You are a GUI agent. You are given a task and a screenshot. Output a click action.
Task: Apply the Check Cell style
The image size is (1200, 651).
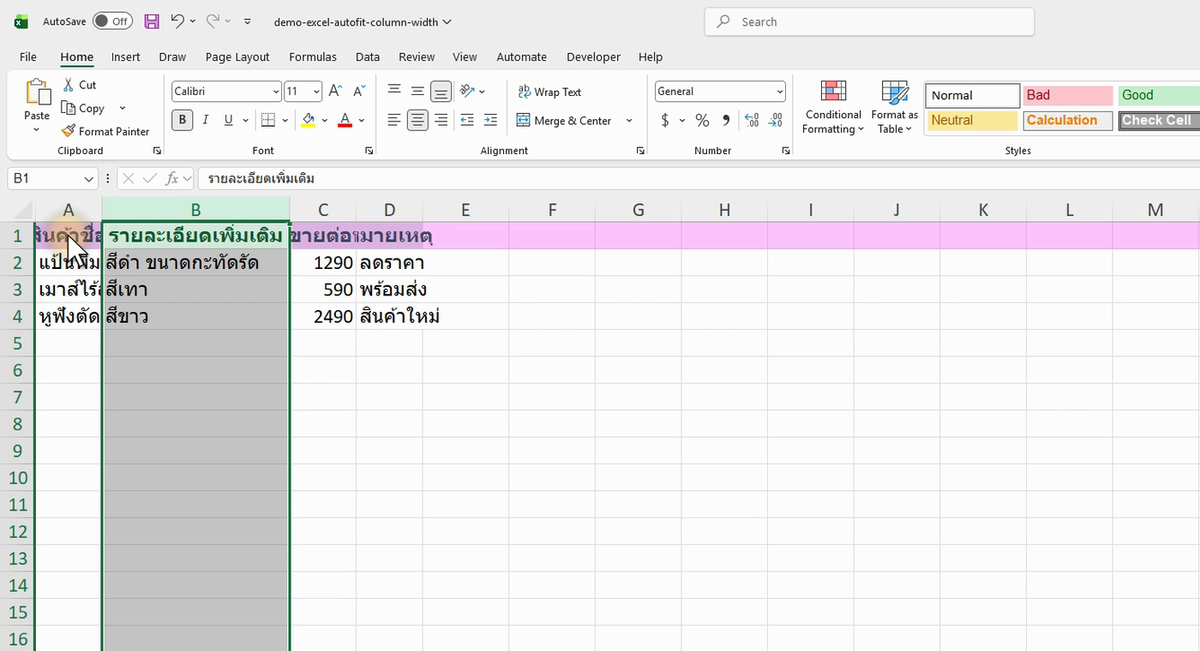click(x=1159, y=120)
